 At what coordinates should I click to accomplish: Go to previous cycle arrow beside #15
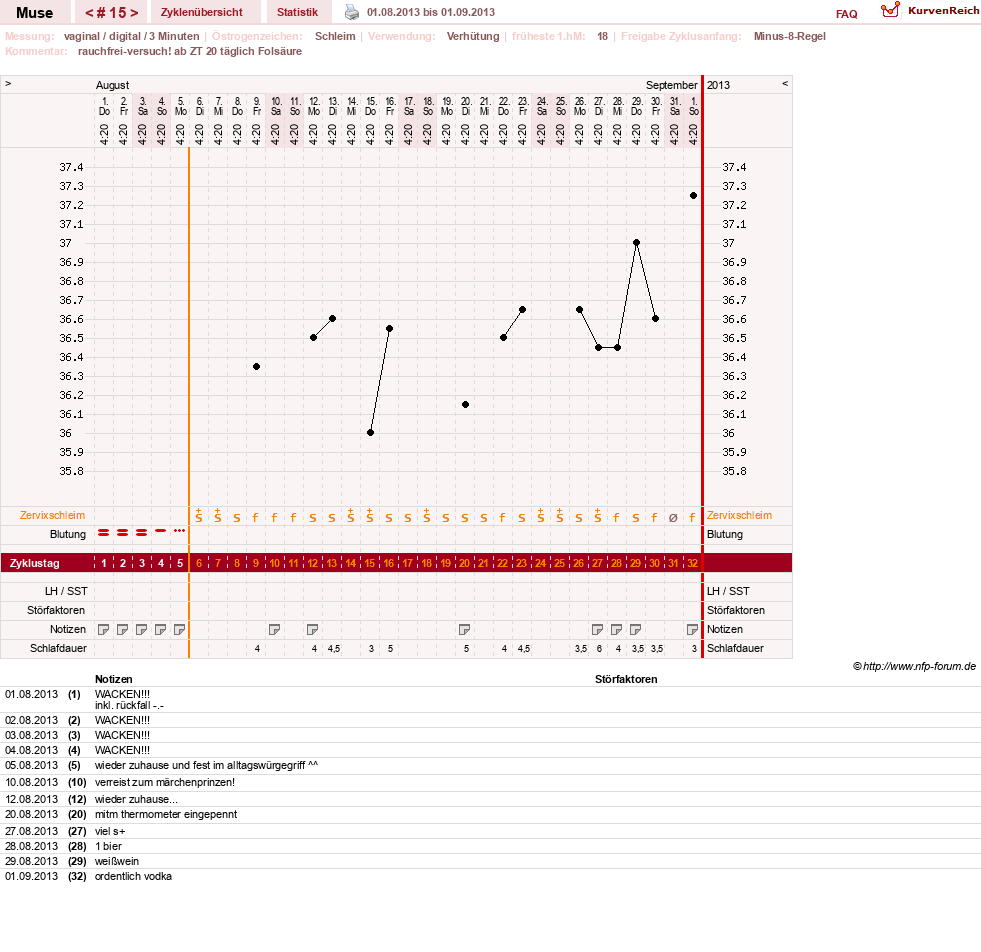pyautogui.click(x=89, y=13)
